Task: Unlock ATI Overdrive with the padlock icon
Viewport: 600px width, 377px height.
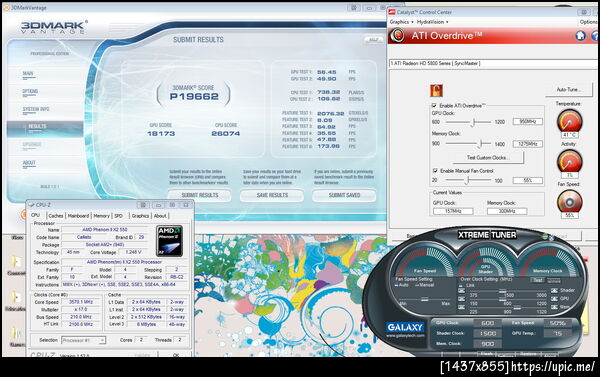Action: pos(436,90)
